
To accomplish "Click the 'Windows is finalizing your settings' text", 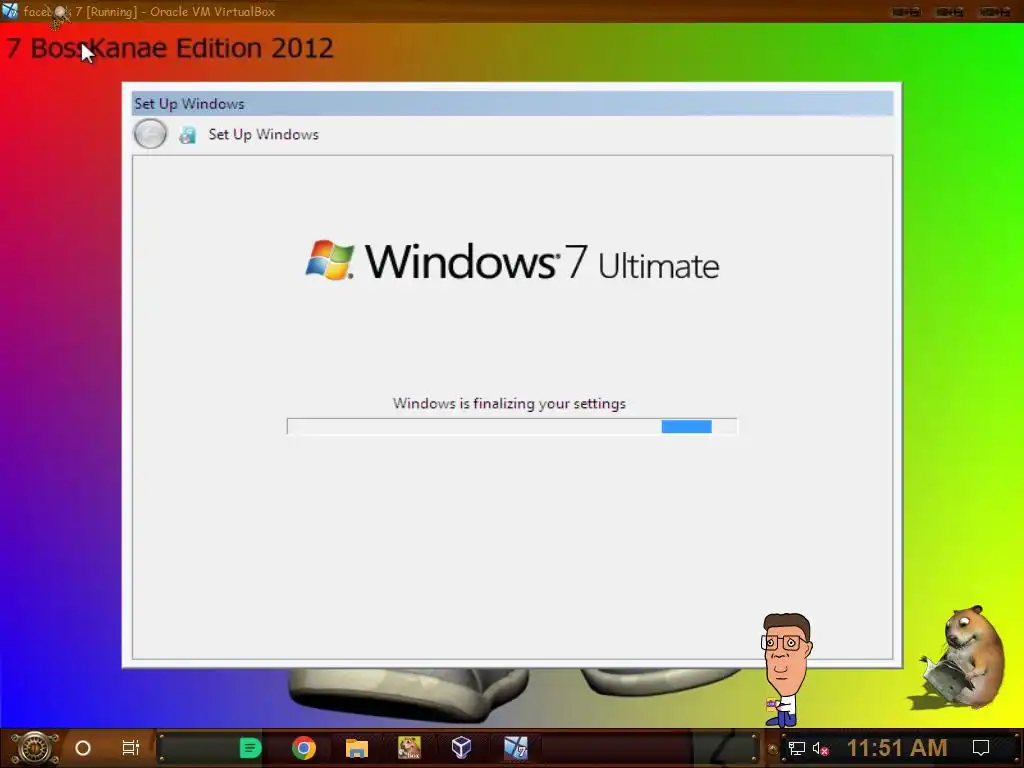I will (x=509, y=404).
